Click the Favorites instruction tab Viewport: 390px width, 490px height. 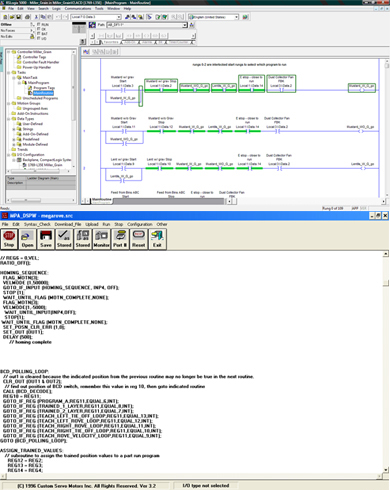(109, 42)
